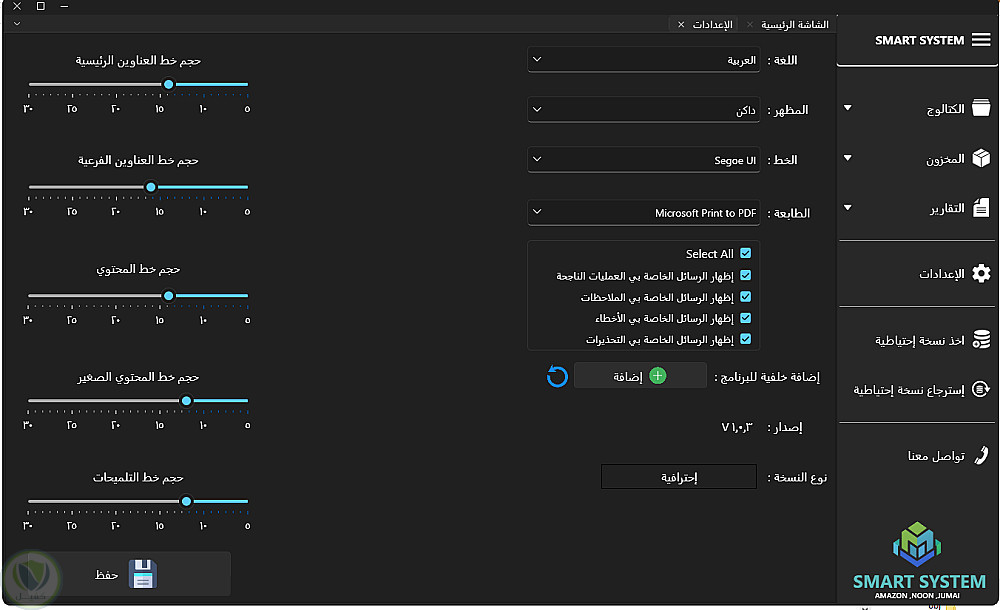
Task: Click the inventory (المخزون) box icon
Action: 981,158
